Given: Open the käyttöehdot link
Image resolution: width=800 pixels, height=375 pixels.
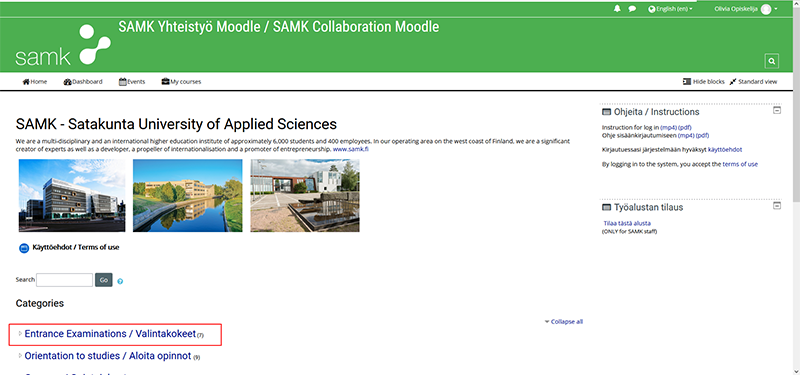Looking at the screenshot, I should [x=725, y=149].
